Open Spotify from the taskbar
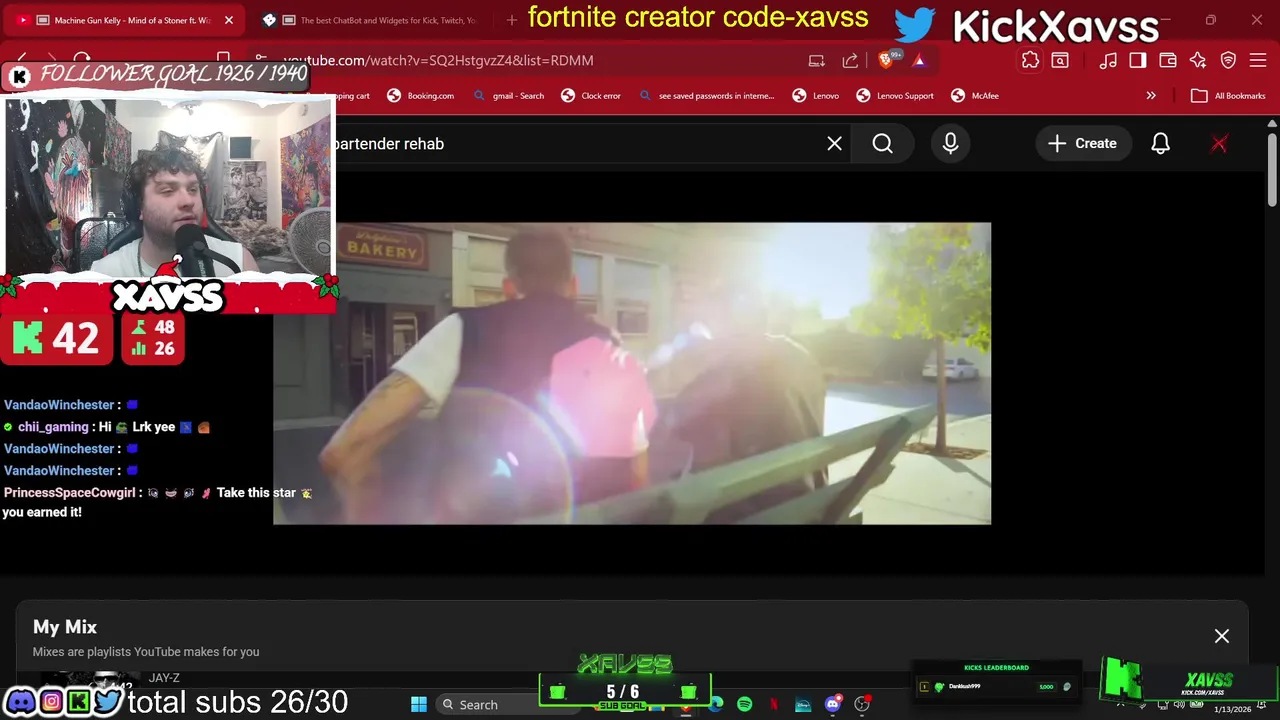The width and height of the screenshot is (1280, 720). pyautogui.click(x=745, y=704)
